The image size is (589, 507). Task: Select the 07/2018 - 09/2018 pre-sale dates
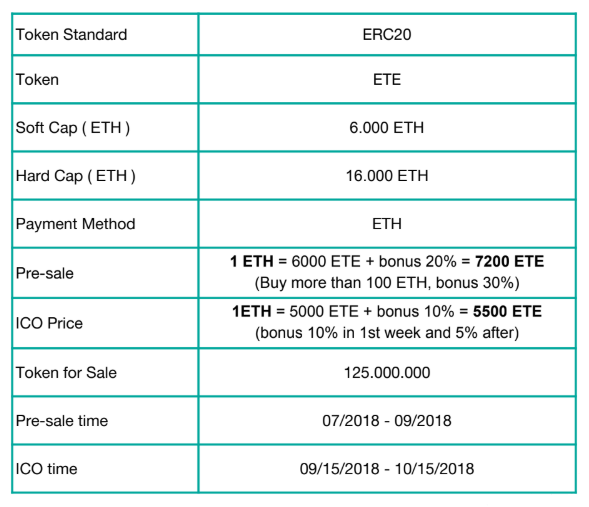coord(387,421)
